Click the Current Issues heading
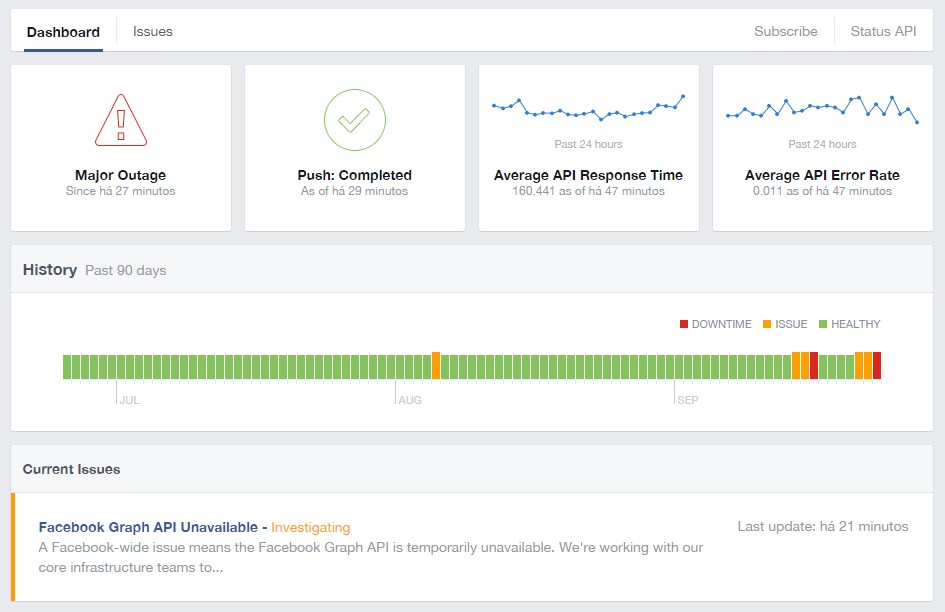 [x=71, y=469]
